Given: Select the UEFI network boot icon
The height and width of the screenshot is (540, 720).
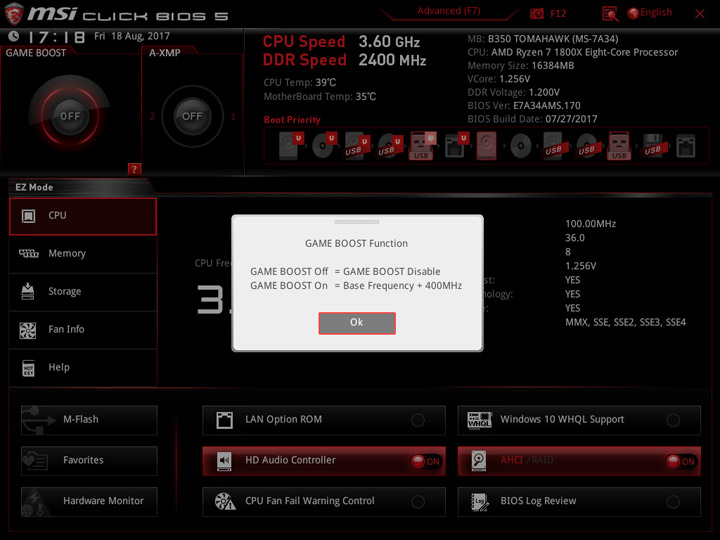Looking at the screenshot, I should point(456,146).
